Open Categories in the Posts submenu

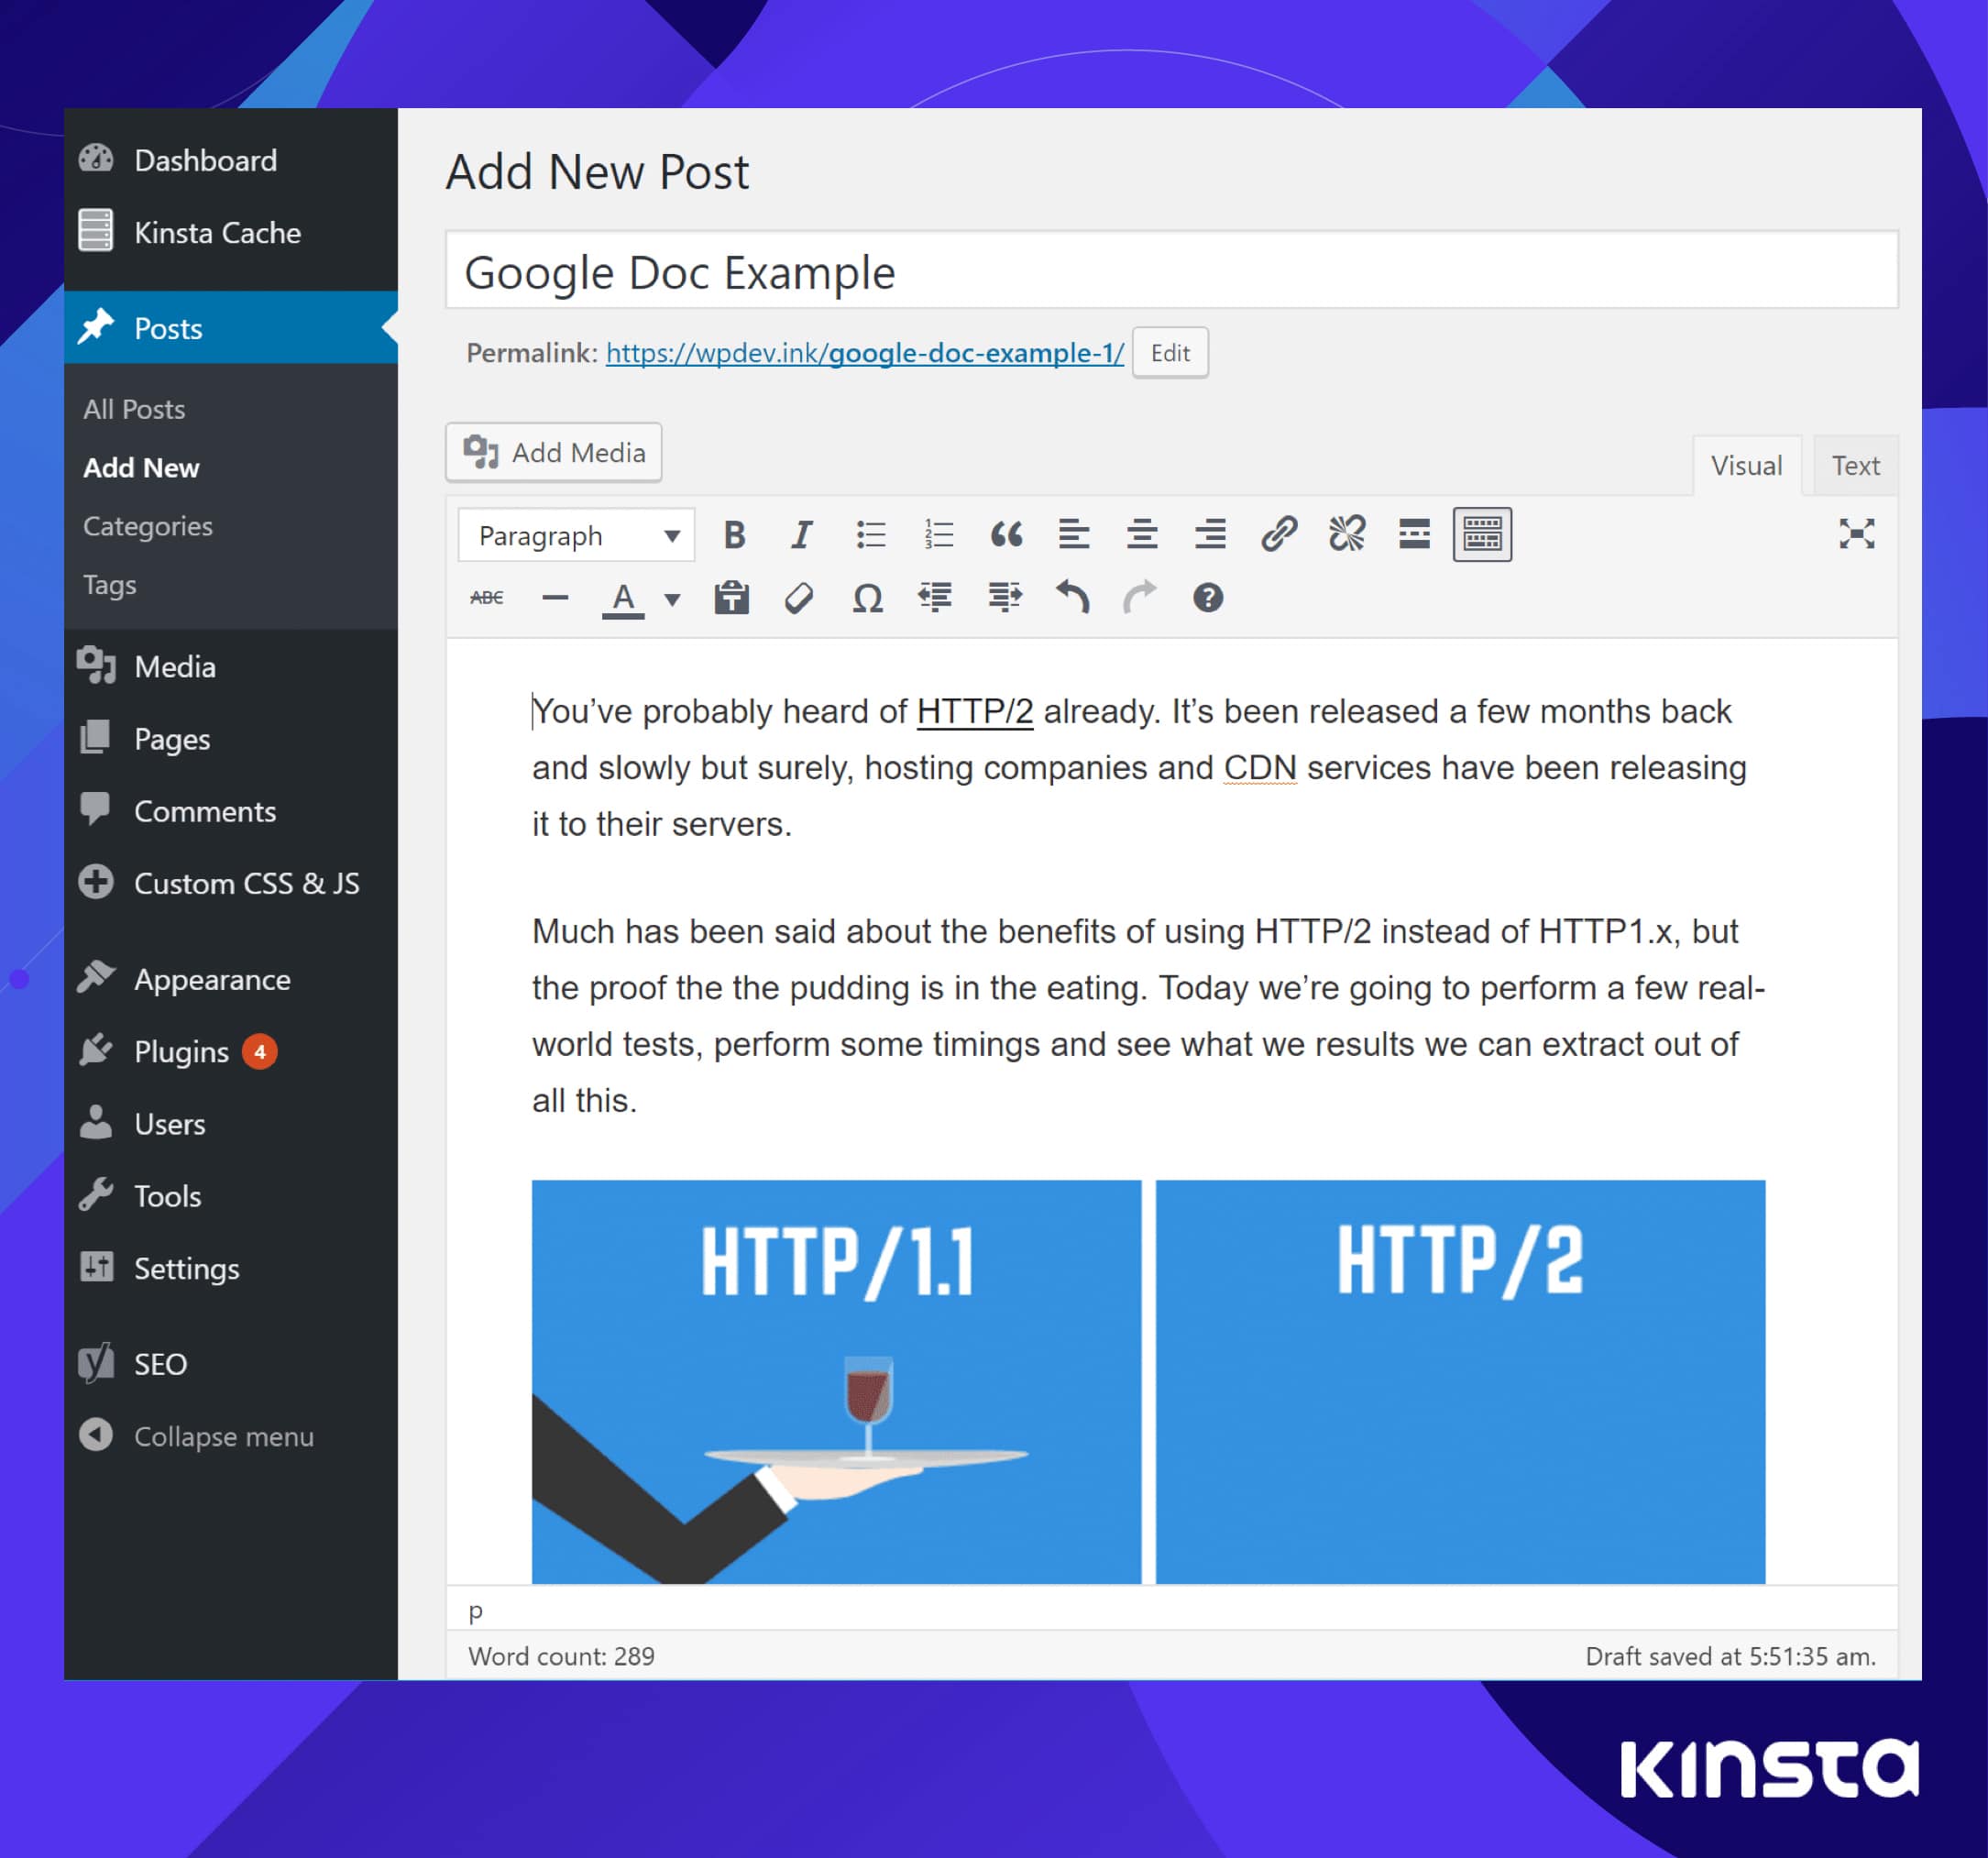[148, 526]
